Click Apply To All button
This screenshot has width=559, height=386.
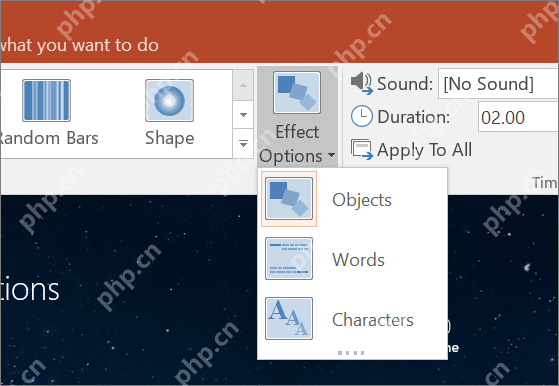(411, 149)
